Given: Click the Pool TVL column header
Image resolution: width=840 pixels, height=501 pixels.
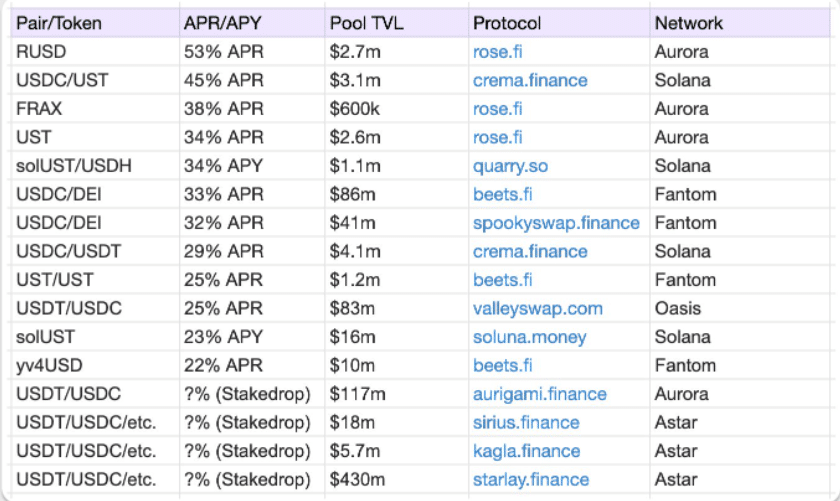Looking at the screenshot, I should point(366,23).
